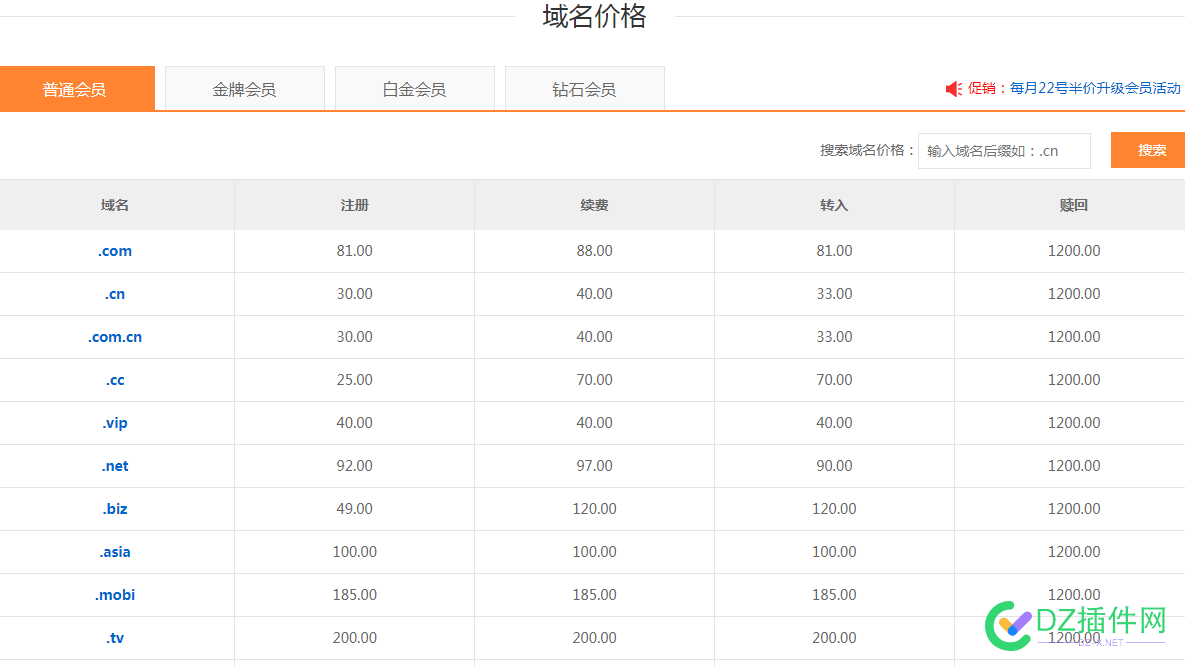
Task: Select the 普通会员 tab
Action: [77, 88]
